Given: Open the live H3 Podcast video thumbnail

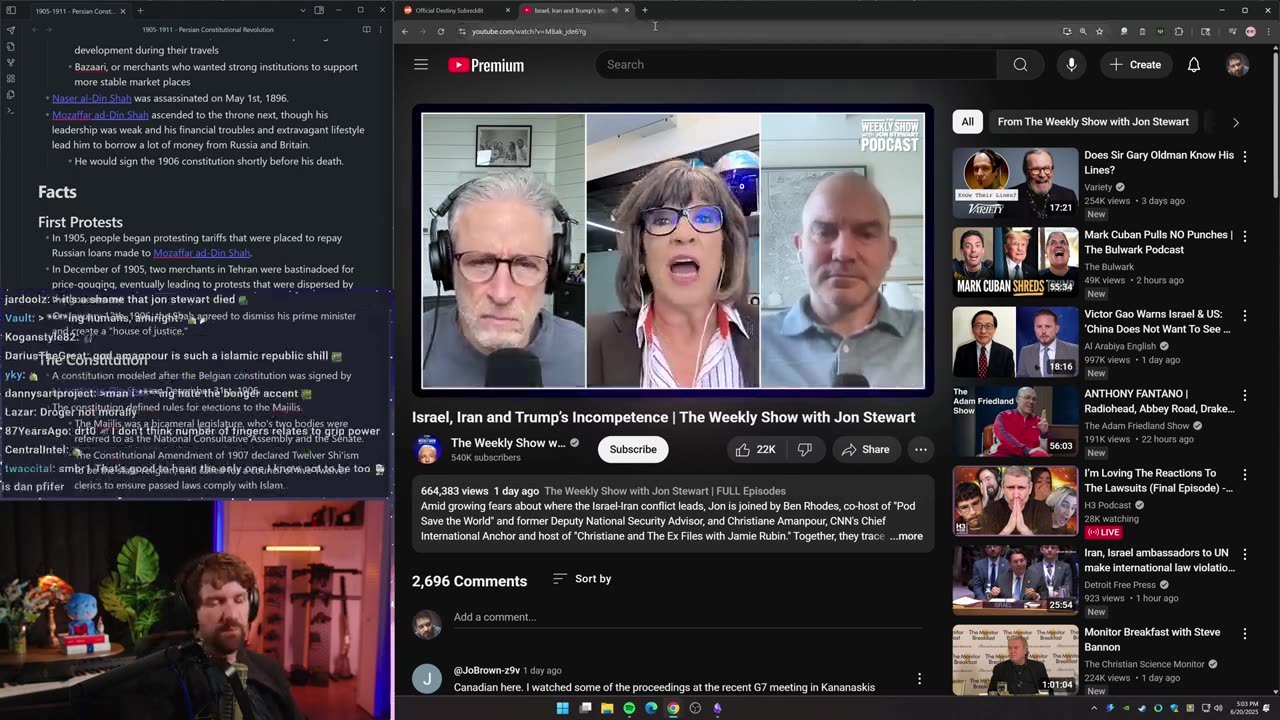Looking at the screenshot, I should pos(1015,501).
